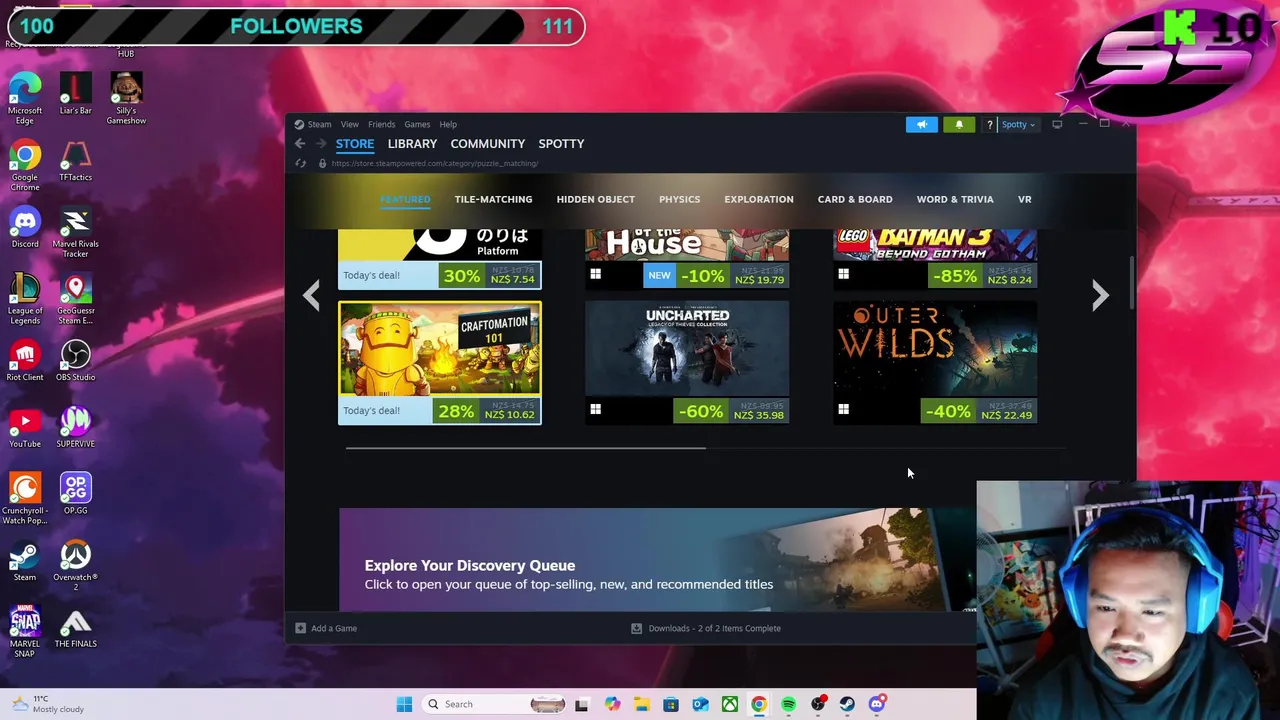Viewport: 1280px width, 720px height.
Task: Open the Friends menu
Action: click(x=381, y=125)
